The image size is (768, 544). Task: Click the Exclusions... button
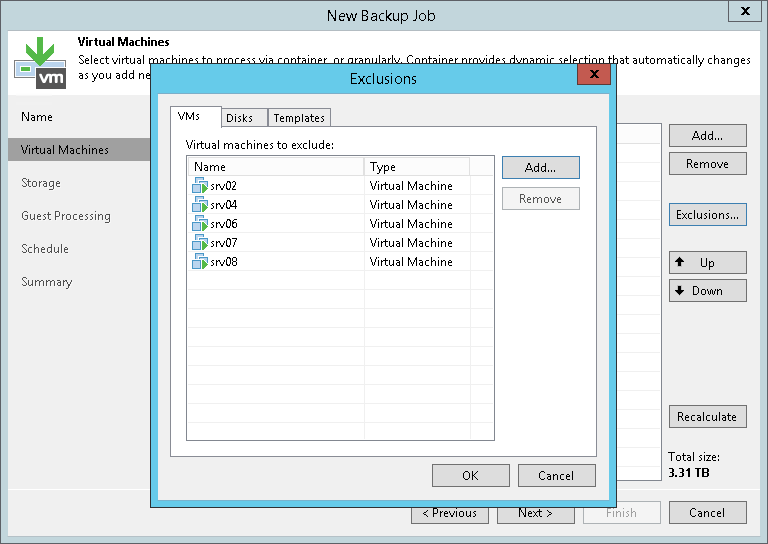(x=708, y=214)
